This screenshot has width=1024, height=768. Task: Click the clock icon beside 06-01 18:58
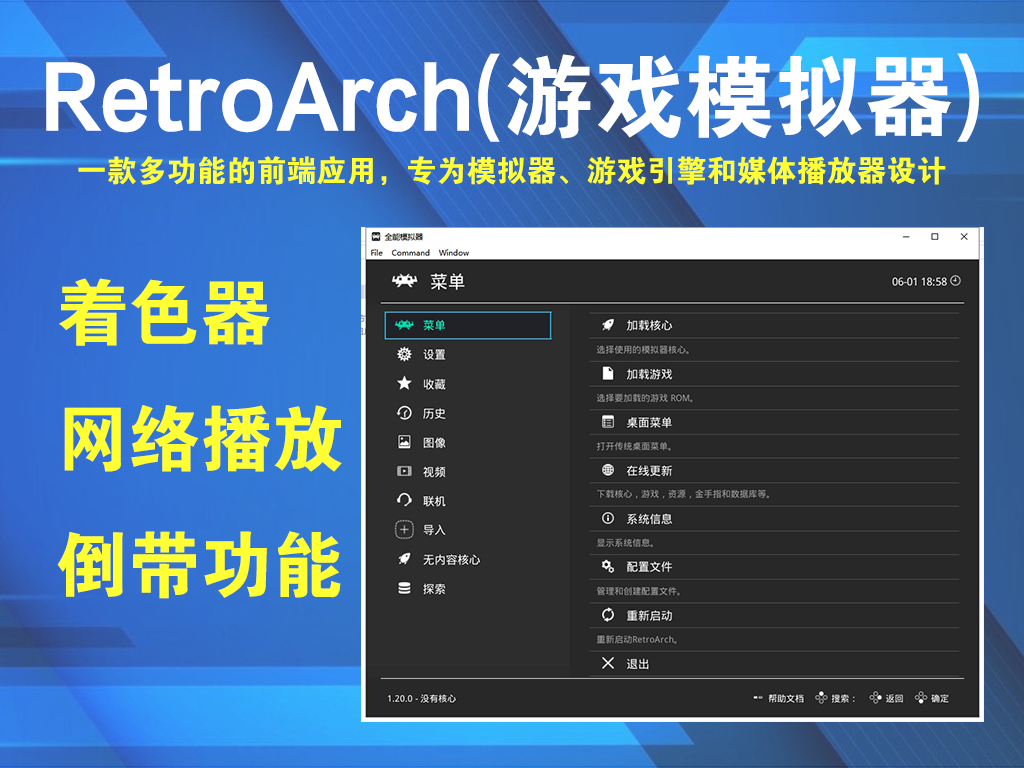[955, 281]
